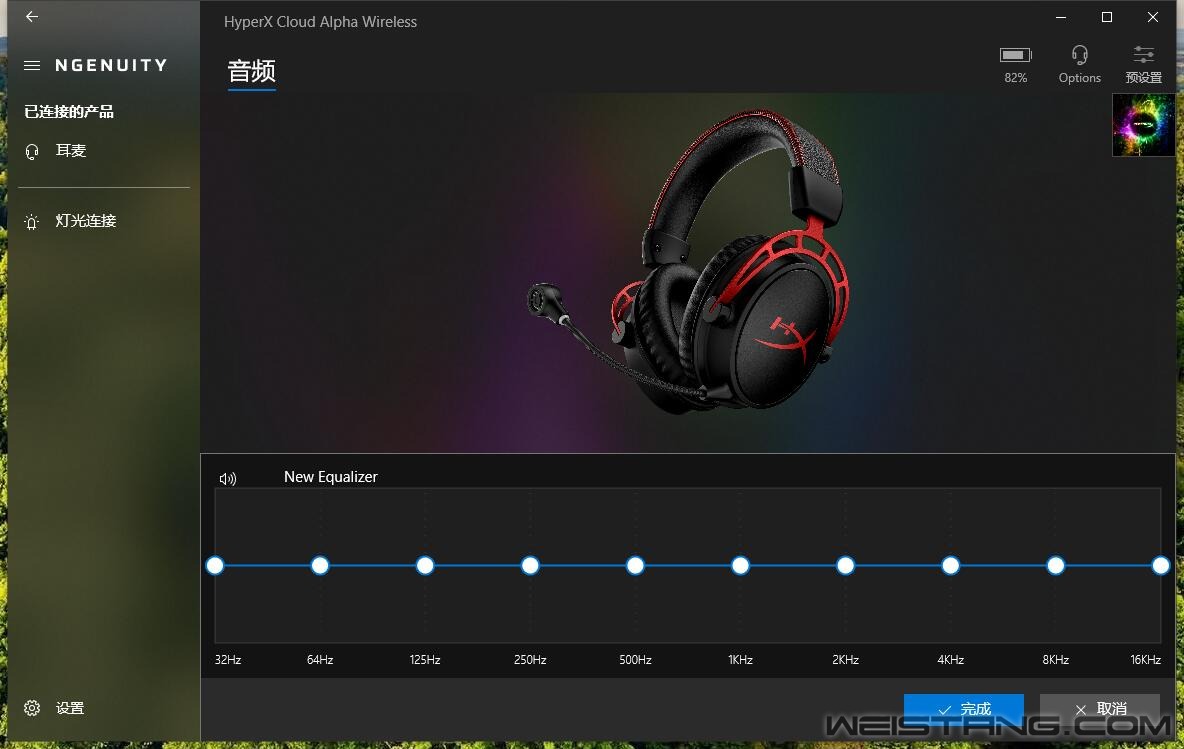Select the 音频 tab
The width and height of the screenshot is (1184, 749).
click(x=251, y=72)
